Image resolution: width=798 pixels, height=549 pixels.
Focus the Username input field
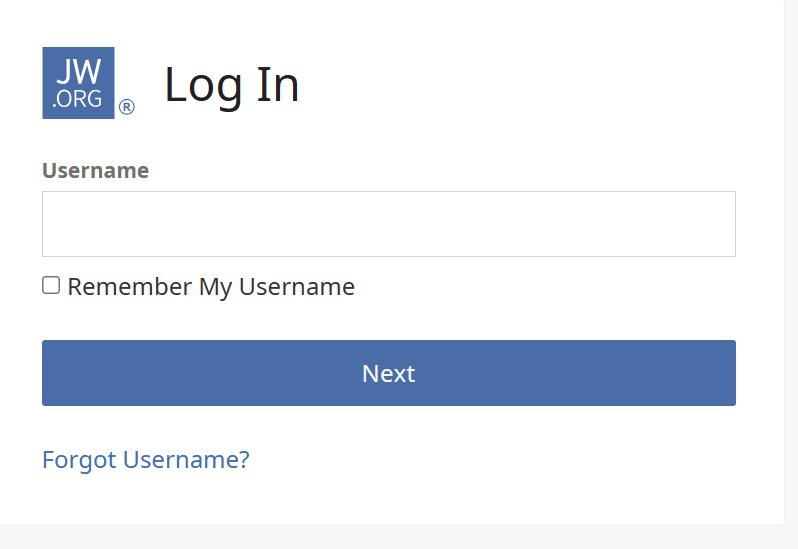pyautogui.click(x=389, y=224)
